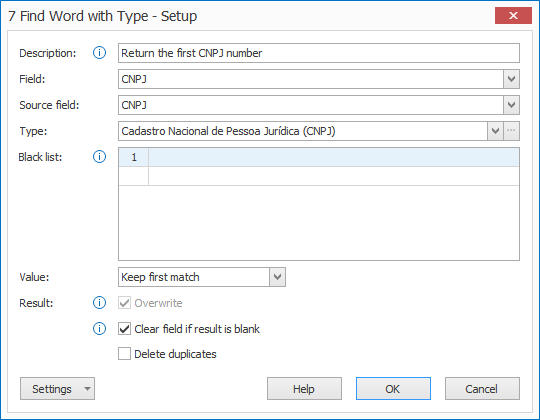Close the Setup dialog window
The image size is (540, 420).
(513, 16)
